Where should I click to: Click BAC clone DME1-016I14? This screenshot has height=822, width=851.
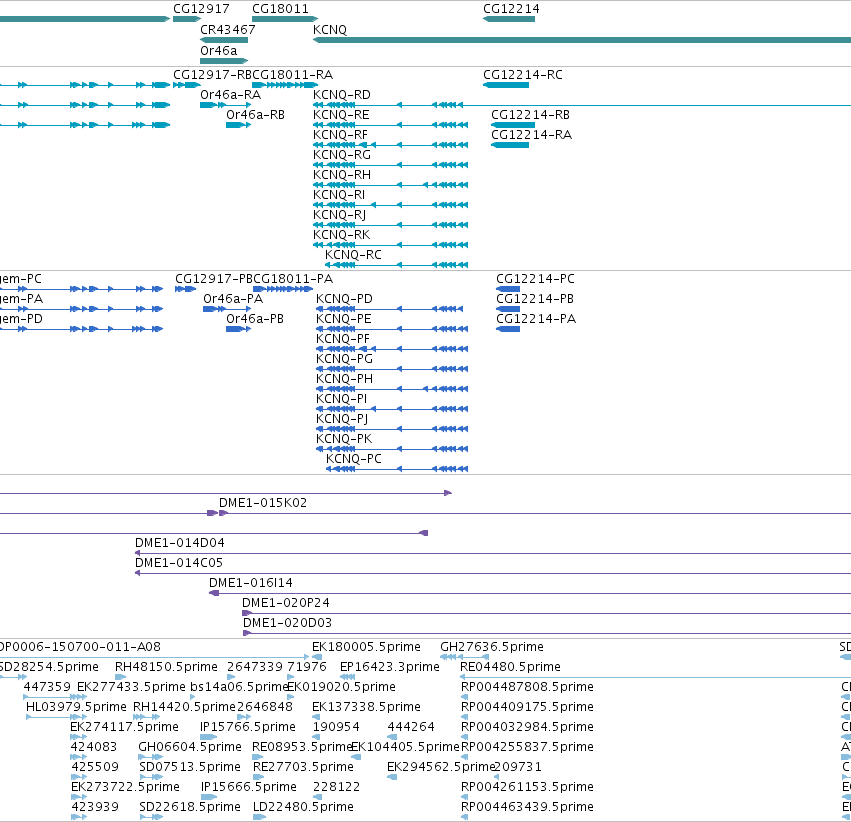[251, 583]
